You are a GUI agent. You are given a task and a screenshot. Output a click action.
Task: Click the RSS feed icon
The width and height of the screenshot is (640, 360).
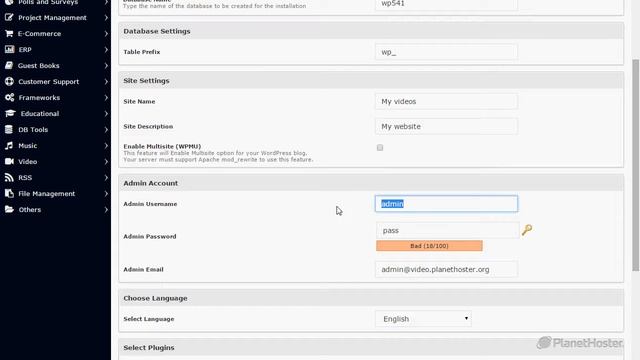point(9,178)
